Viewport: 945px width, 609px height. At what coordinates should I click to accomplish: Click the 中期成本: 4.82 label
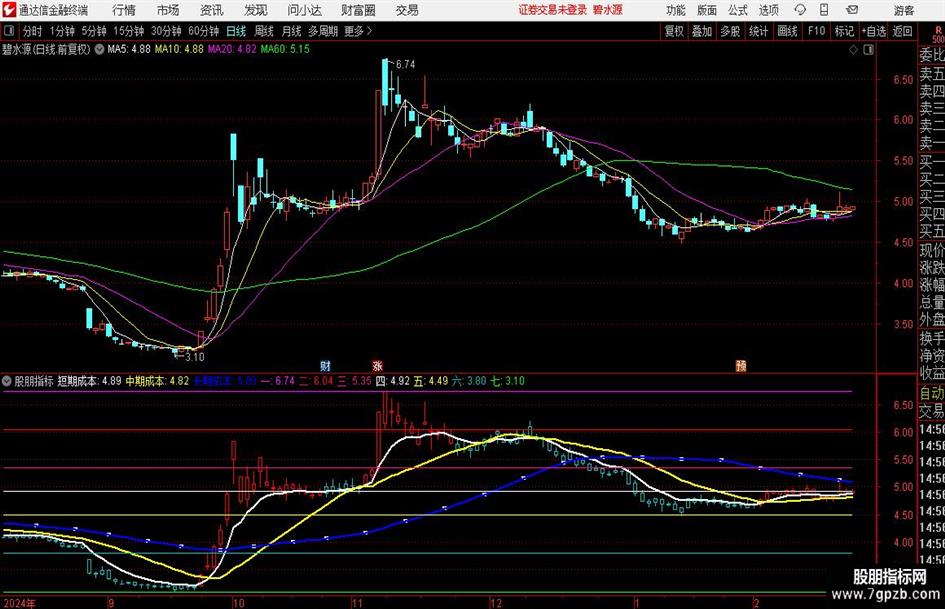click(x=157, y=381)
